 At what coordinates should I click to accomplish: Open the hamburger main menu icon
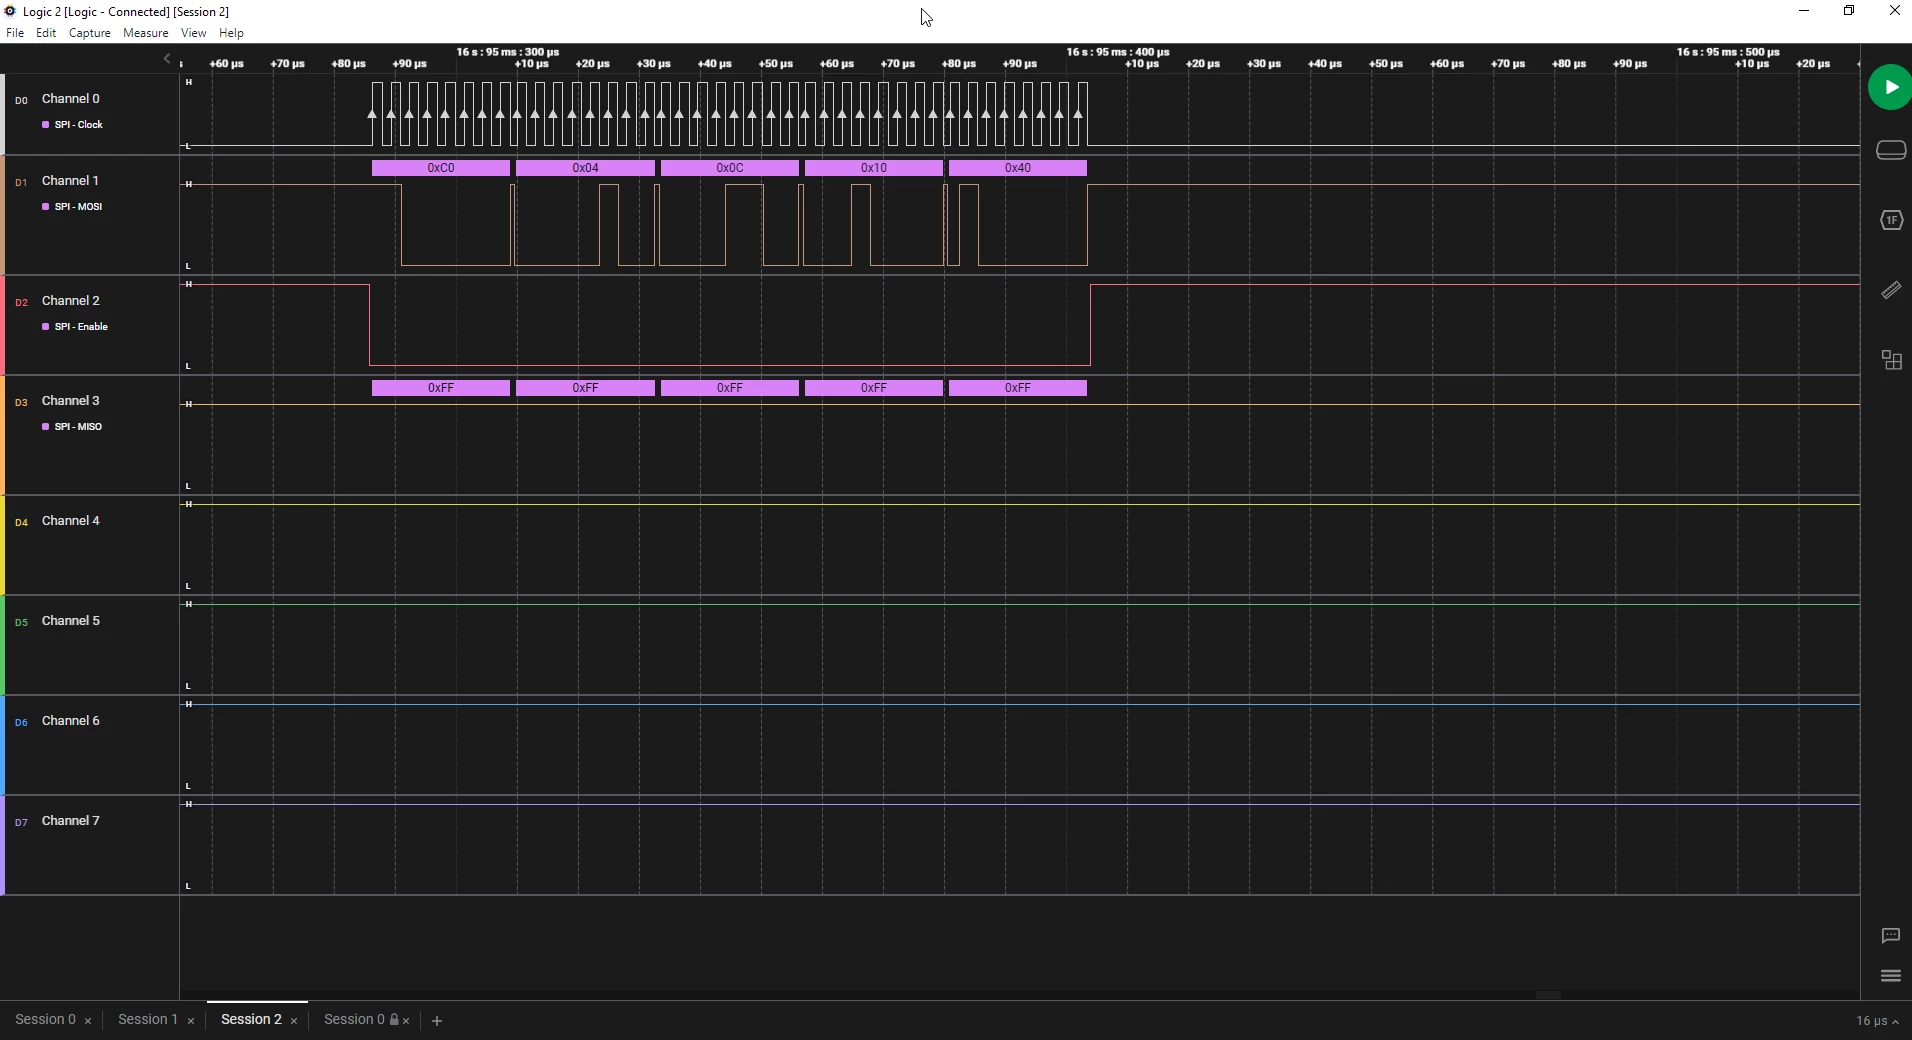point(1891,976)
